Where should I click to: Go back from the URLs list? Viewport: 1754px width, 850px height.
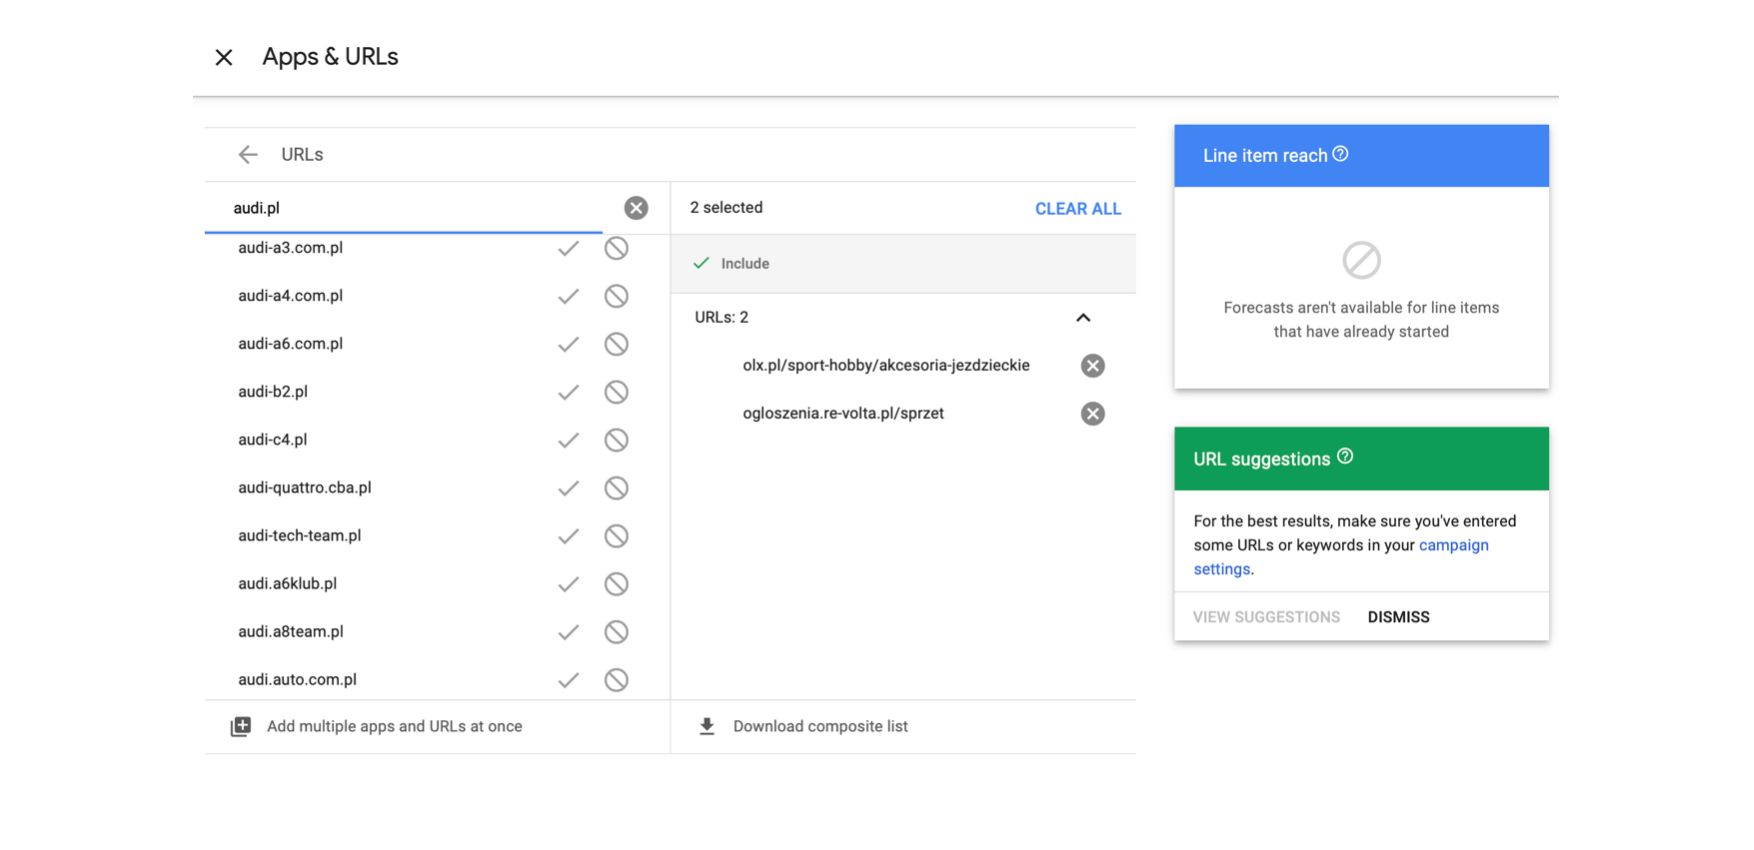click(248, 154)
